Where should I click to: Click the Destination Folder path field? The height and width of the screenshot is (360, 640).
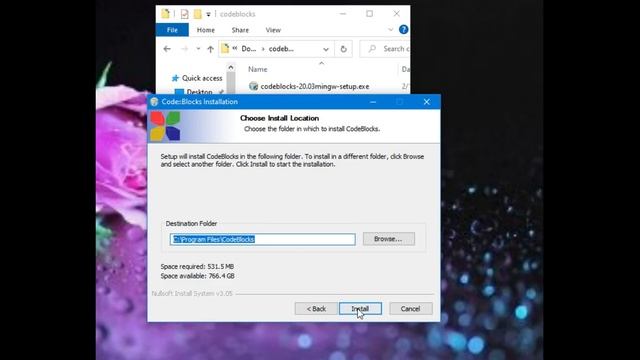coord(262,239)
